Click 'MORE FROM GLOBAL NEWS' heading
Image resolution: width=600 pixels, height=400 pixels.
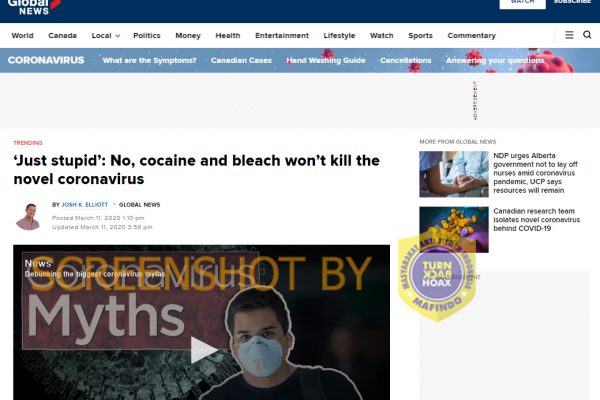click(458, 142)
